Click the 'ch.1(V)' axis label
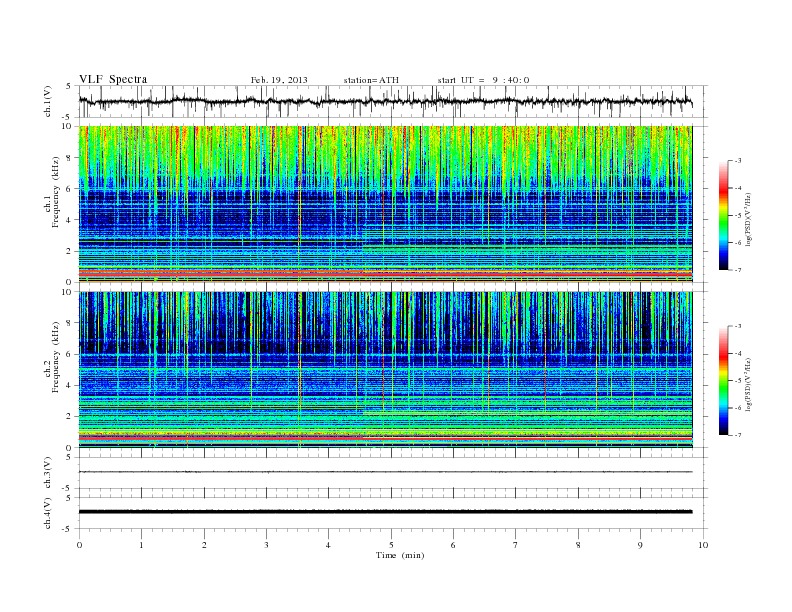Screen dimensions: 792x612 pos(48,101)
